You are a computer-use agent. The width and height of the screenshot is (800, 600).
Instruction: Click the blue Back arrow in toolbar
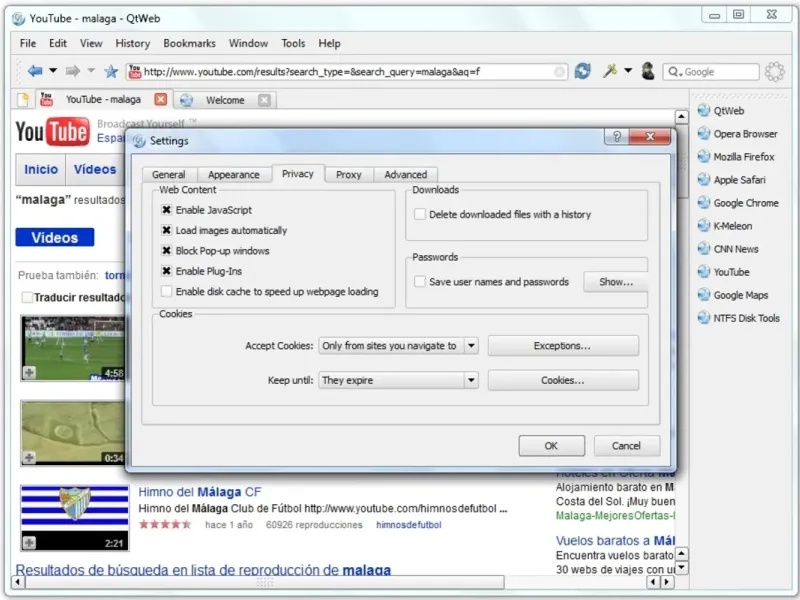coord(35,71)
